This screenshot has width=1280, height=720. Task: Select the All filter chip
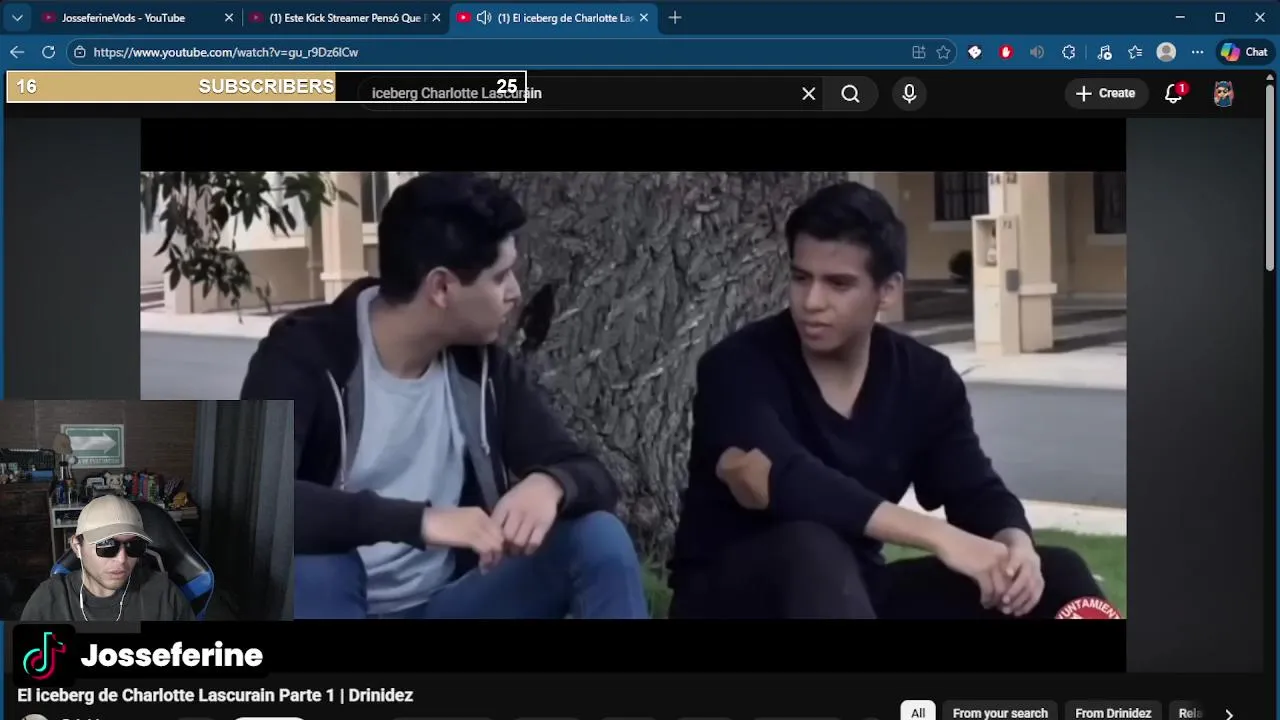point(918,712)
